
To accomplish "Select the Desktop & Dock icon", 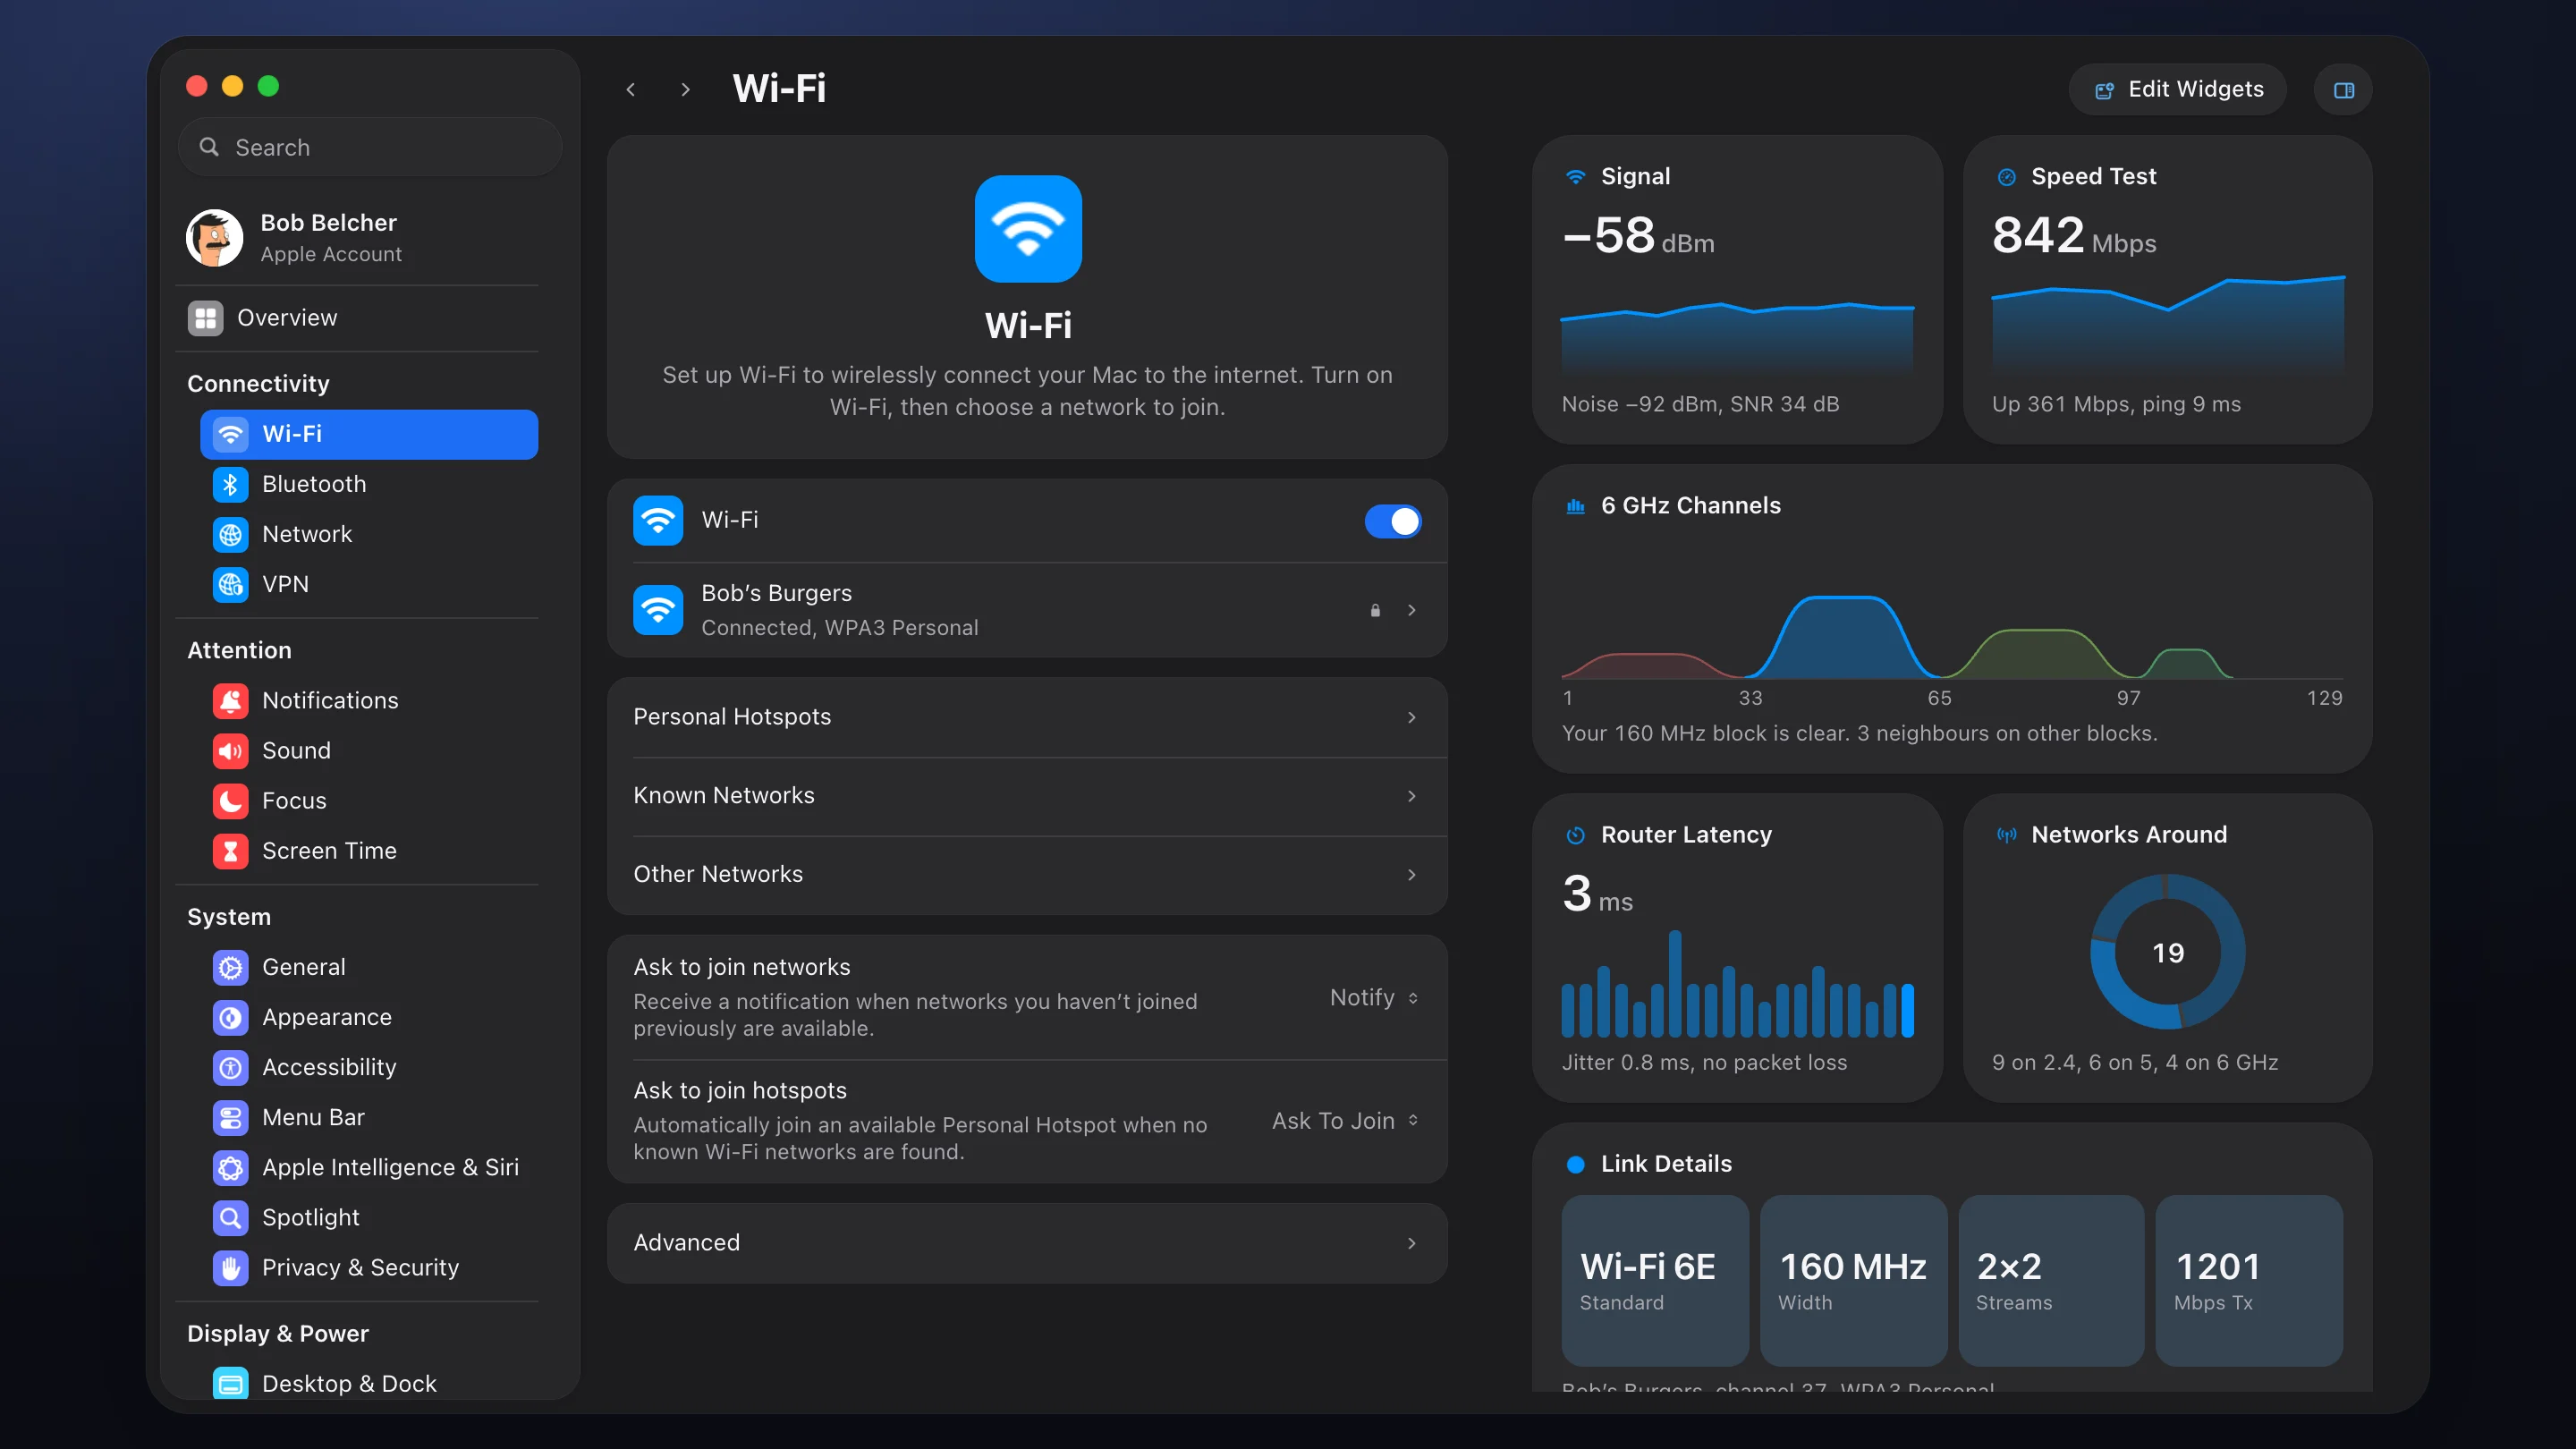I will tap(230, 1383).
